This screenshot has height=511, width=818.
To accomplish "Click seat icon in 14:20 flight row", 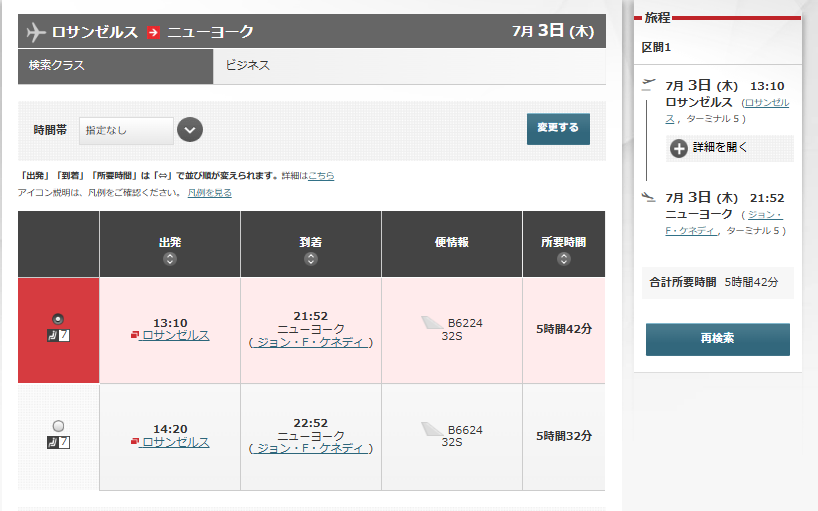I will click(58, 443).
